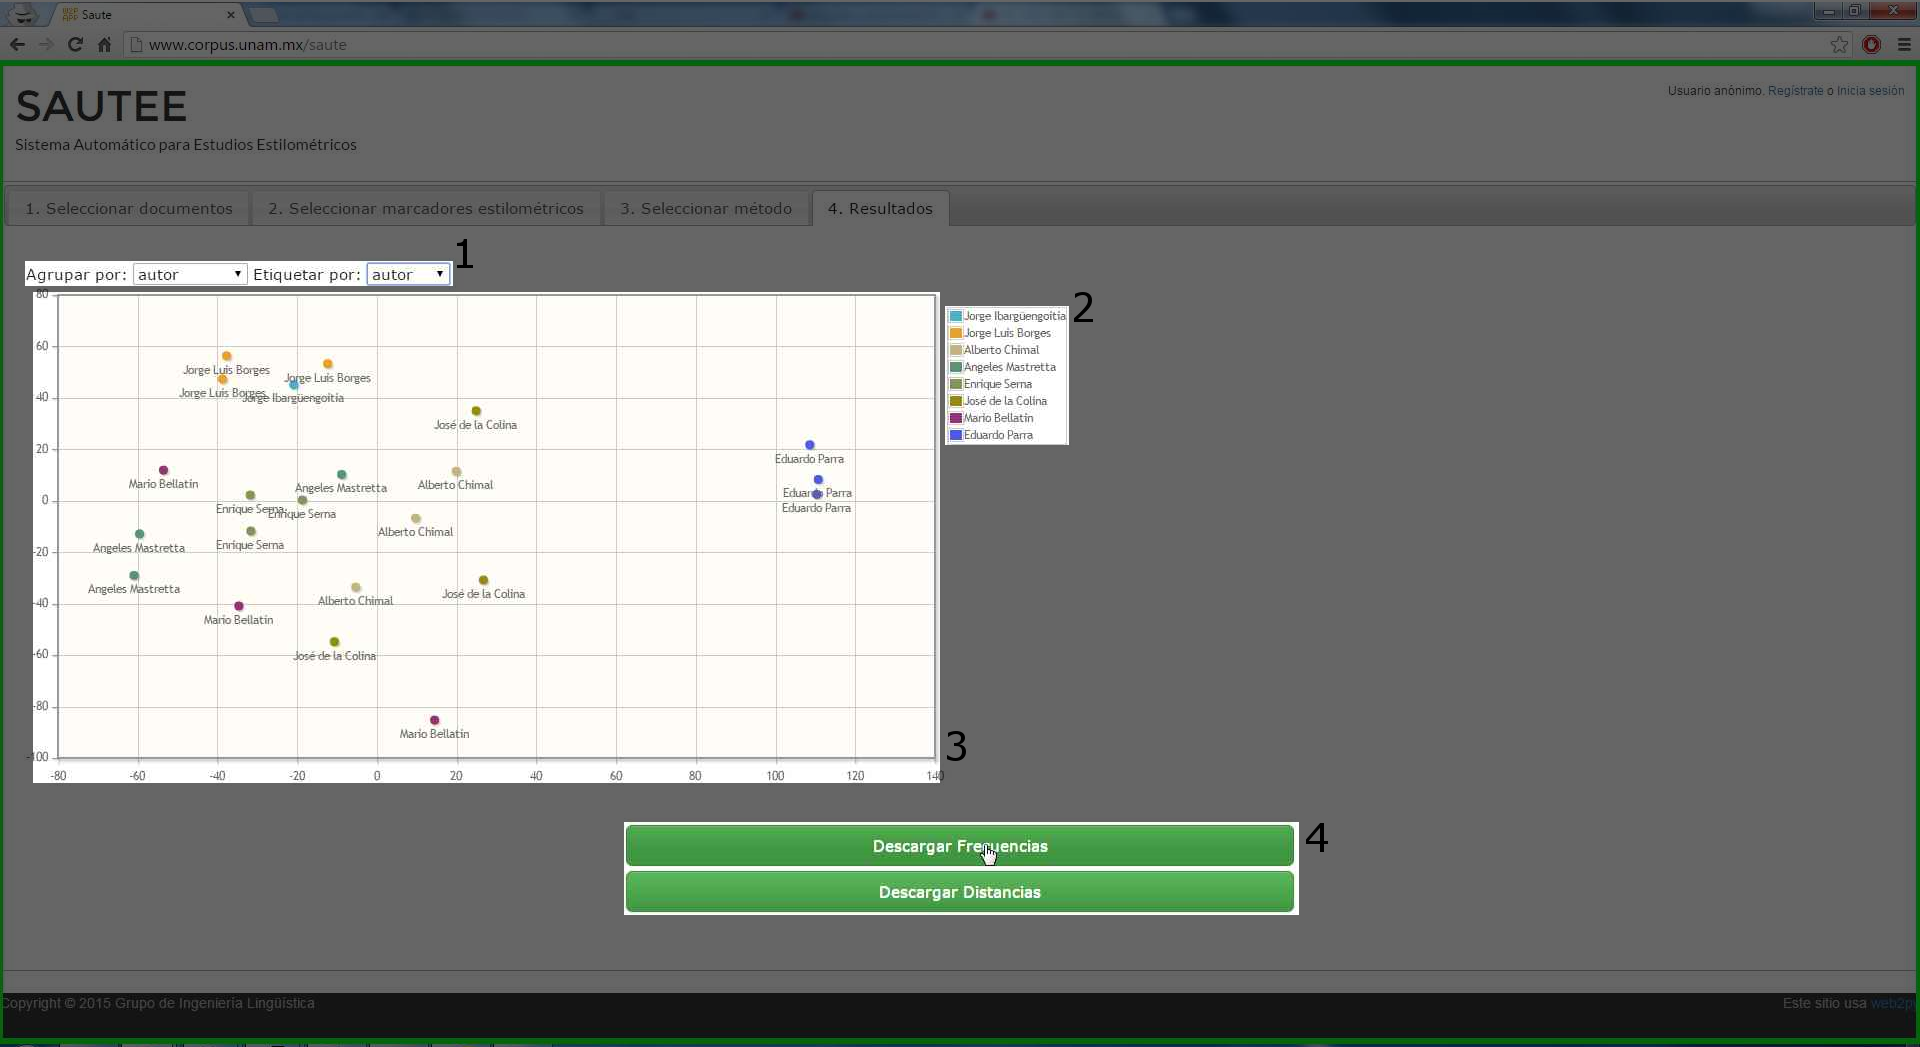Open the Agrupar por dropdown
Image resolution: width=1920 pixels, height=1047 pixels.
click(x=190, y=274)
